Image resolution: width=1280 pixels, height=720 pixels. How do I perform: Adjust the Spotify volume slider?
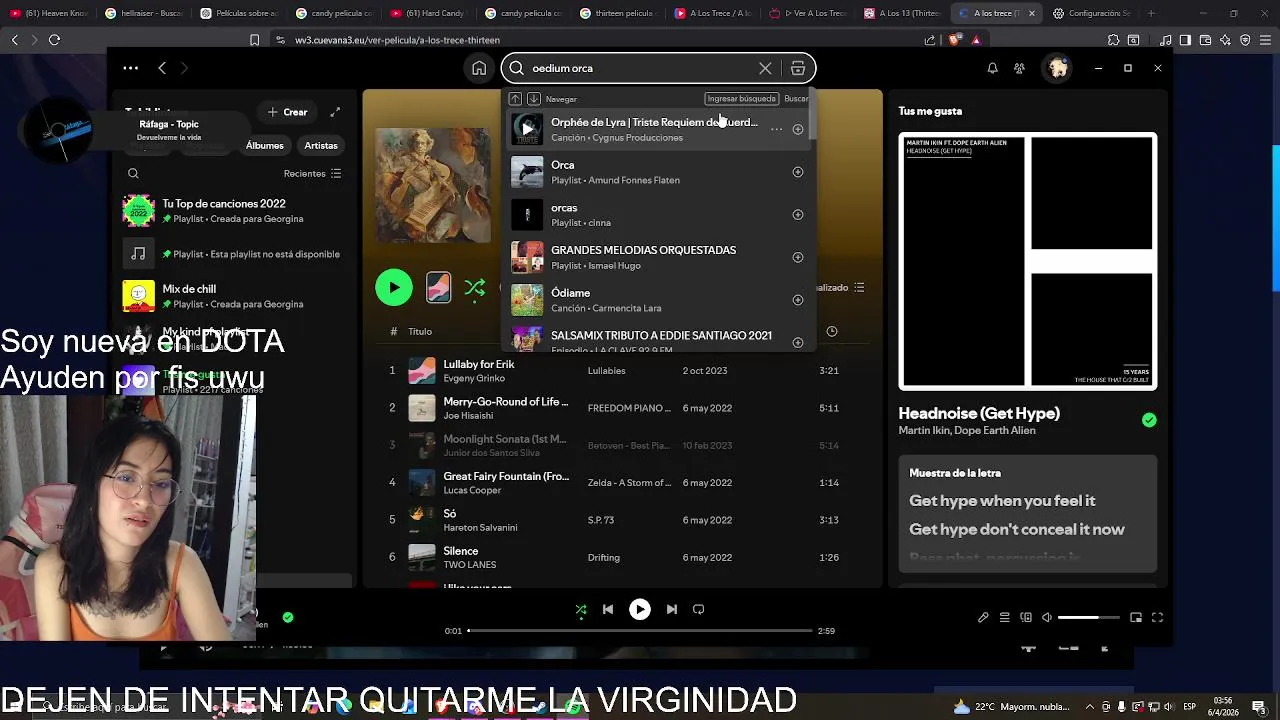pos(1088,618)
